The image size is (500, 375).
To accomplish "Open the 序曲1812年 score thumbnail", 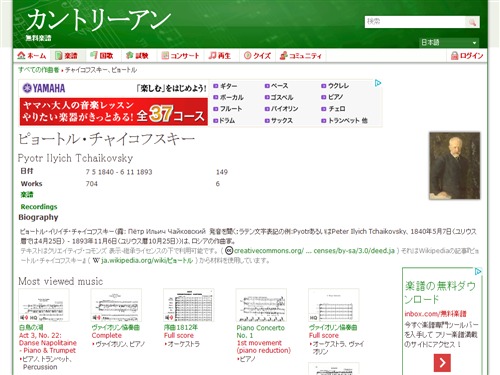I will (x=189, y=305).
